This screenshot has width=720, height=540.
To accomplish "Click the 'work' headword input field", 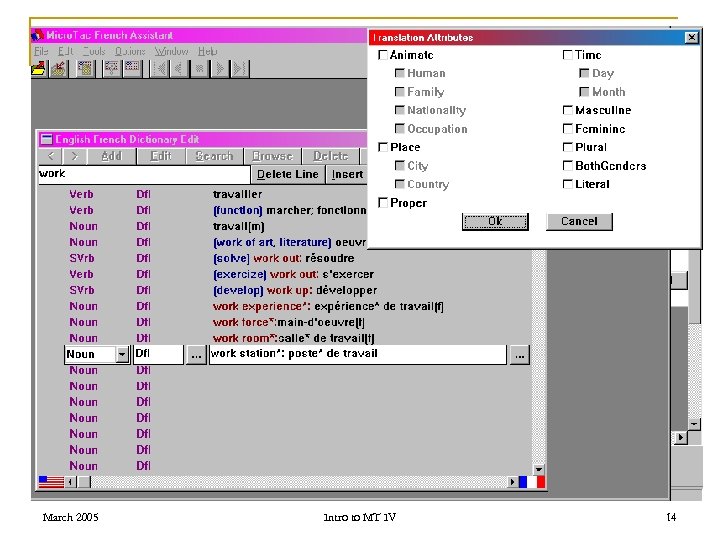I will pos(144,174).
